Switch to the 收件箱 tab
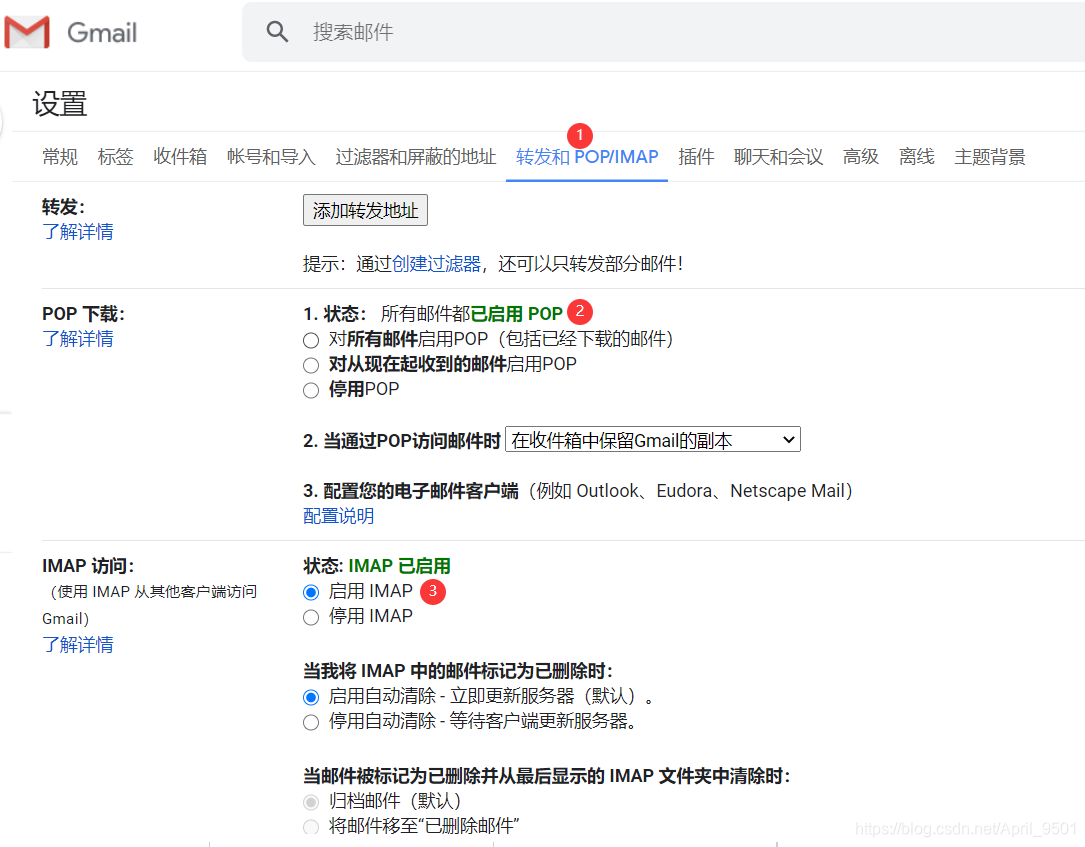The height and width of the screenshot is (847, 1085). [180, 157]
